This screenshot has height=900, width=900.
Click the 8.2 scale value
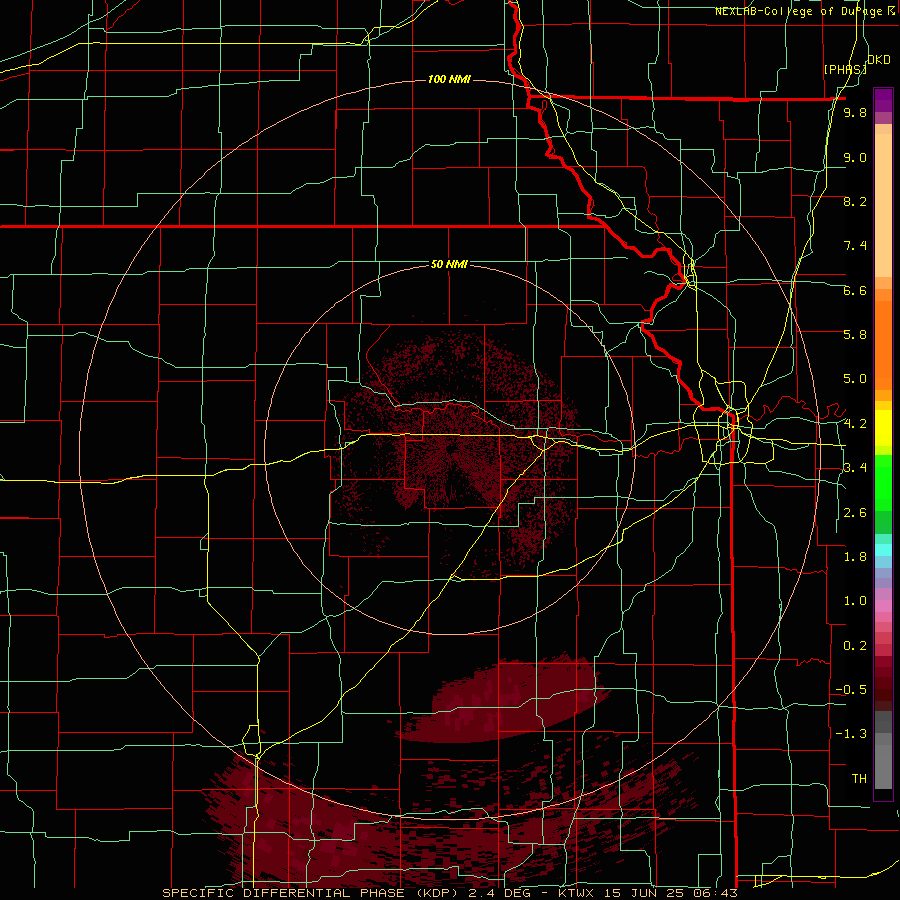[855, 201]
